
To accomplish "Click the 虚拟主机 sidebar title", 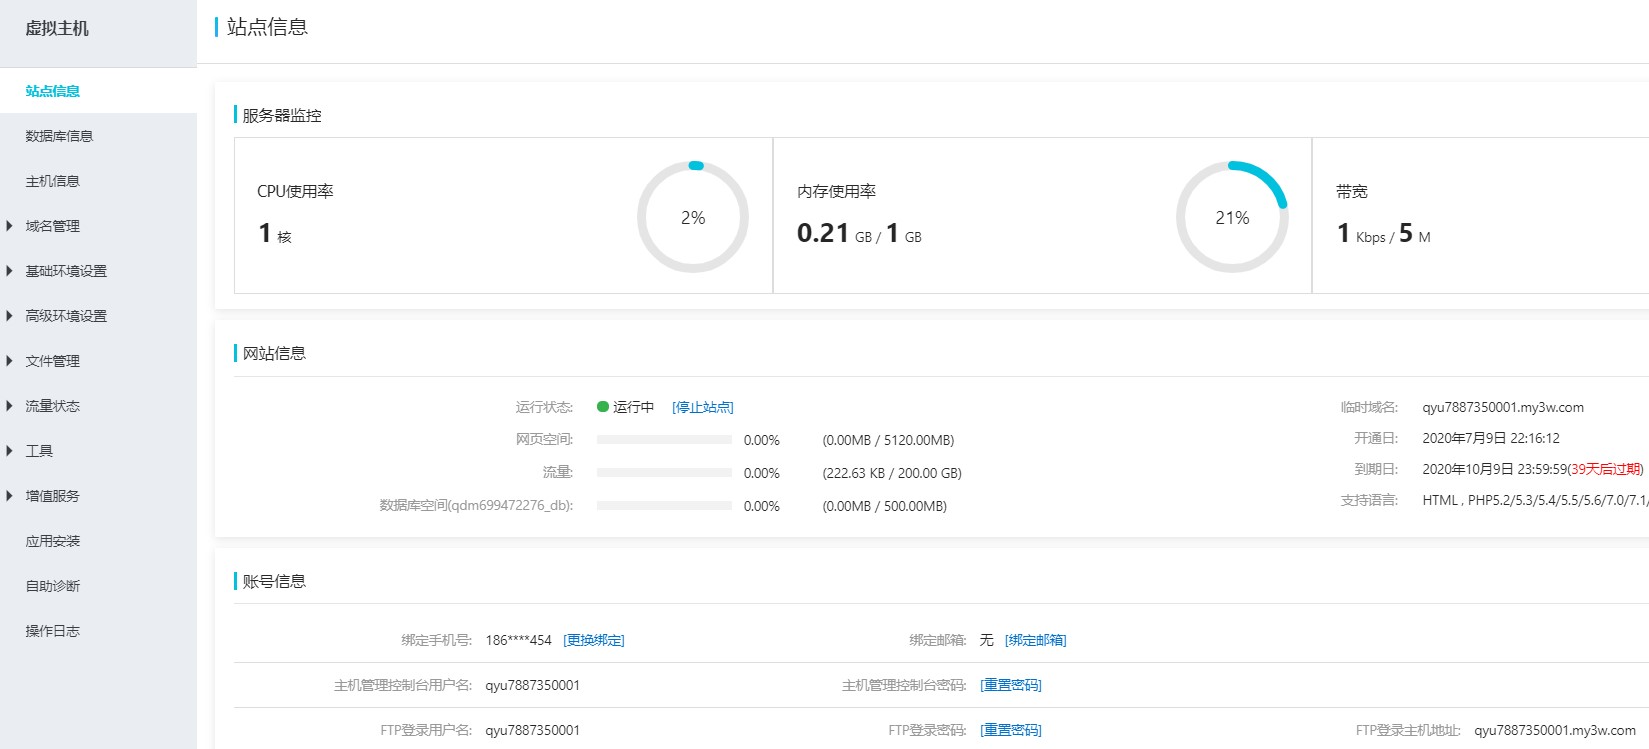I will tap(57, 29).
